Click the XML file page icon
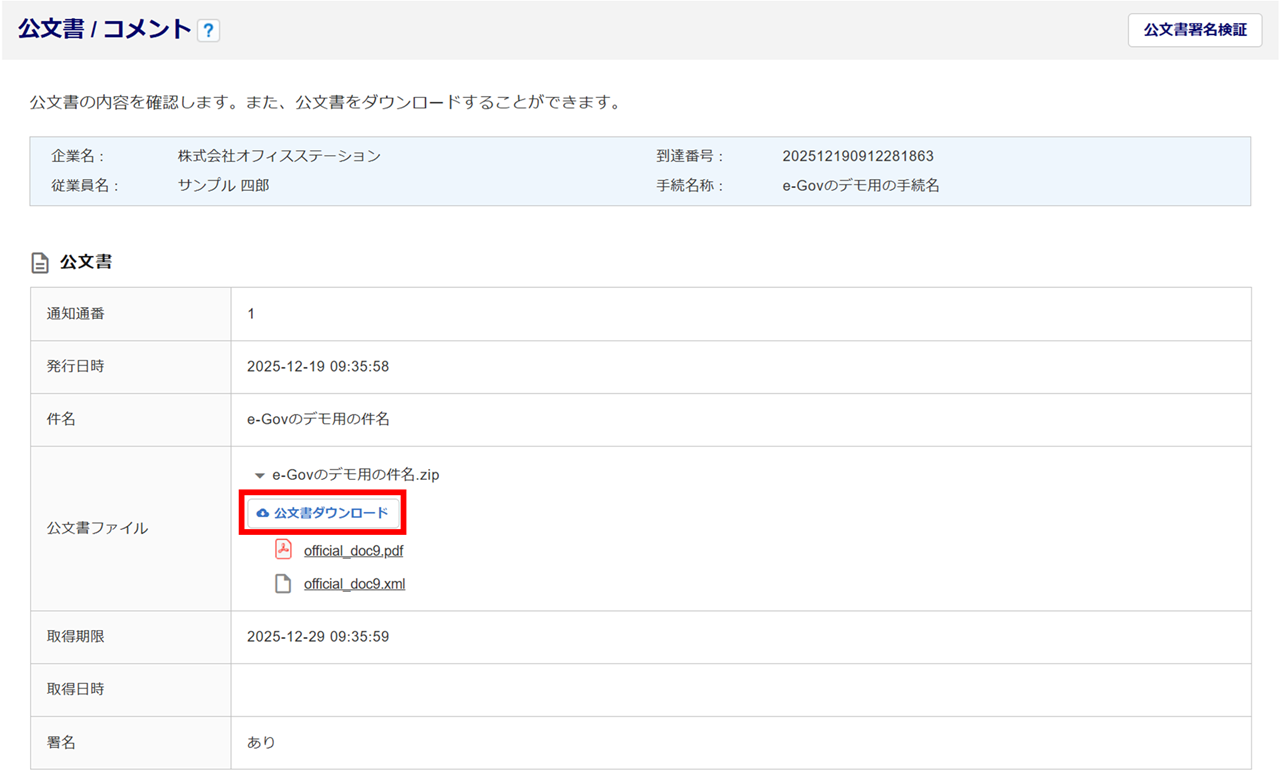The height and width of the screenshot is (778, 1280). (284, 584)
